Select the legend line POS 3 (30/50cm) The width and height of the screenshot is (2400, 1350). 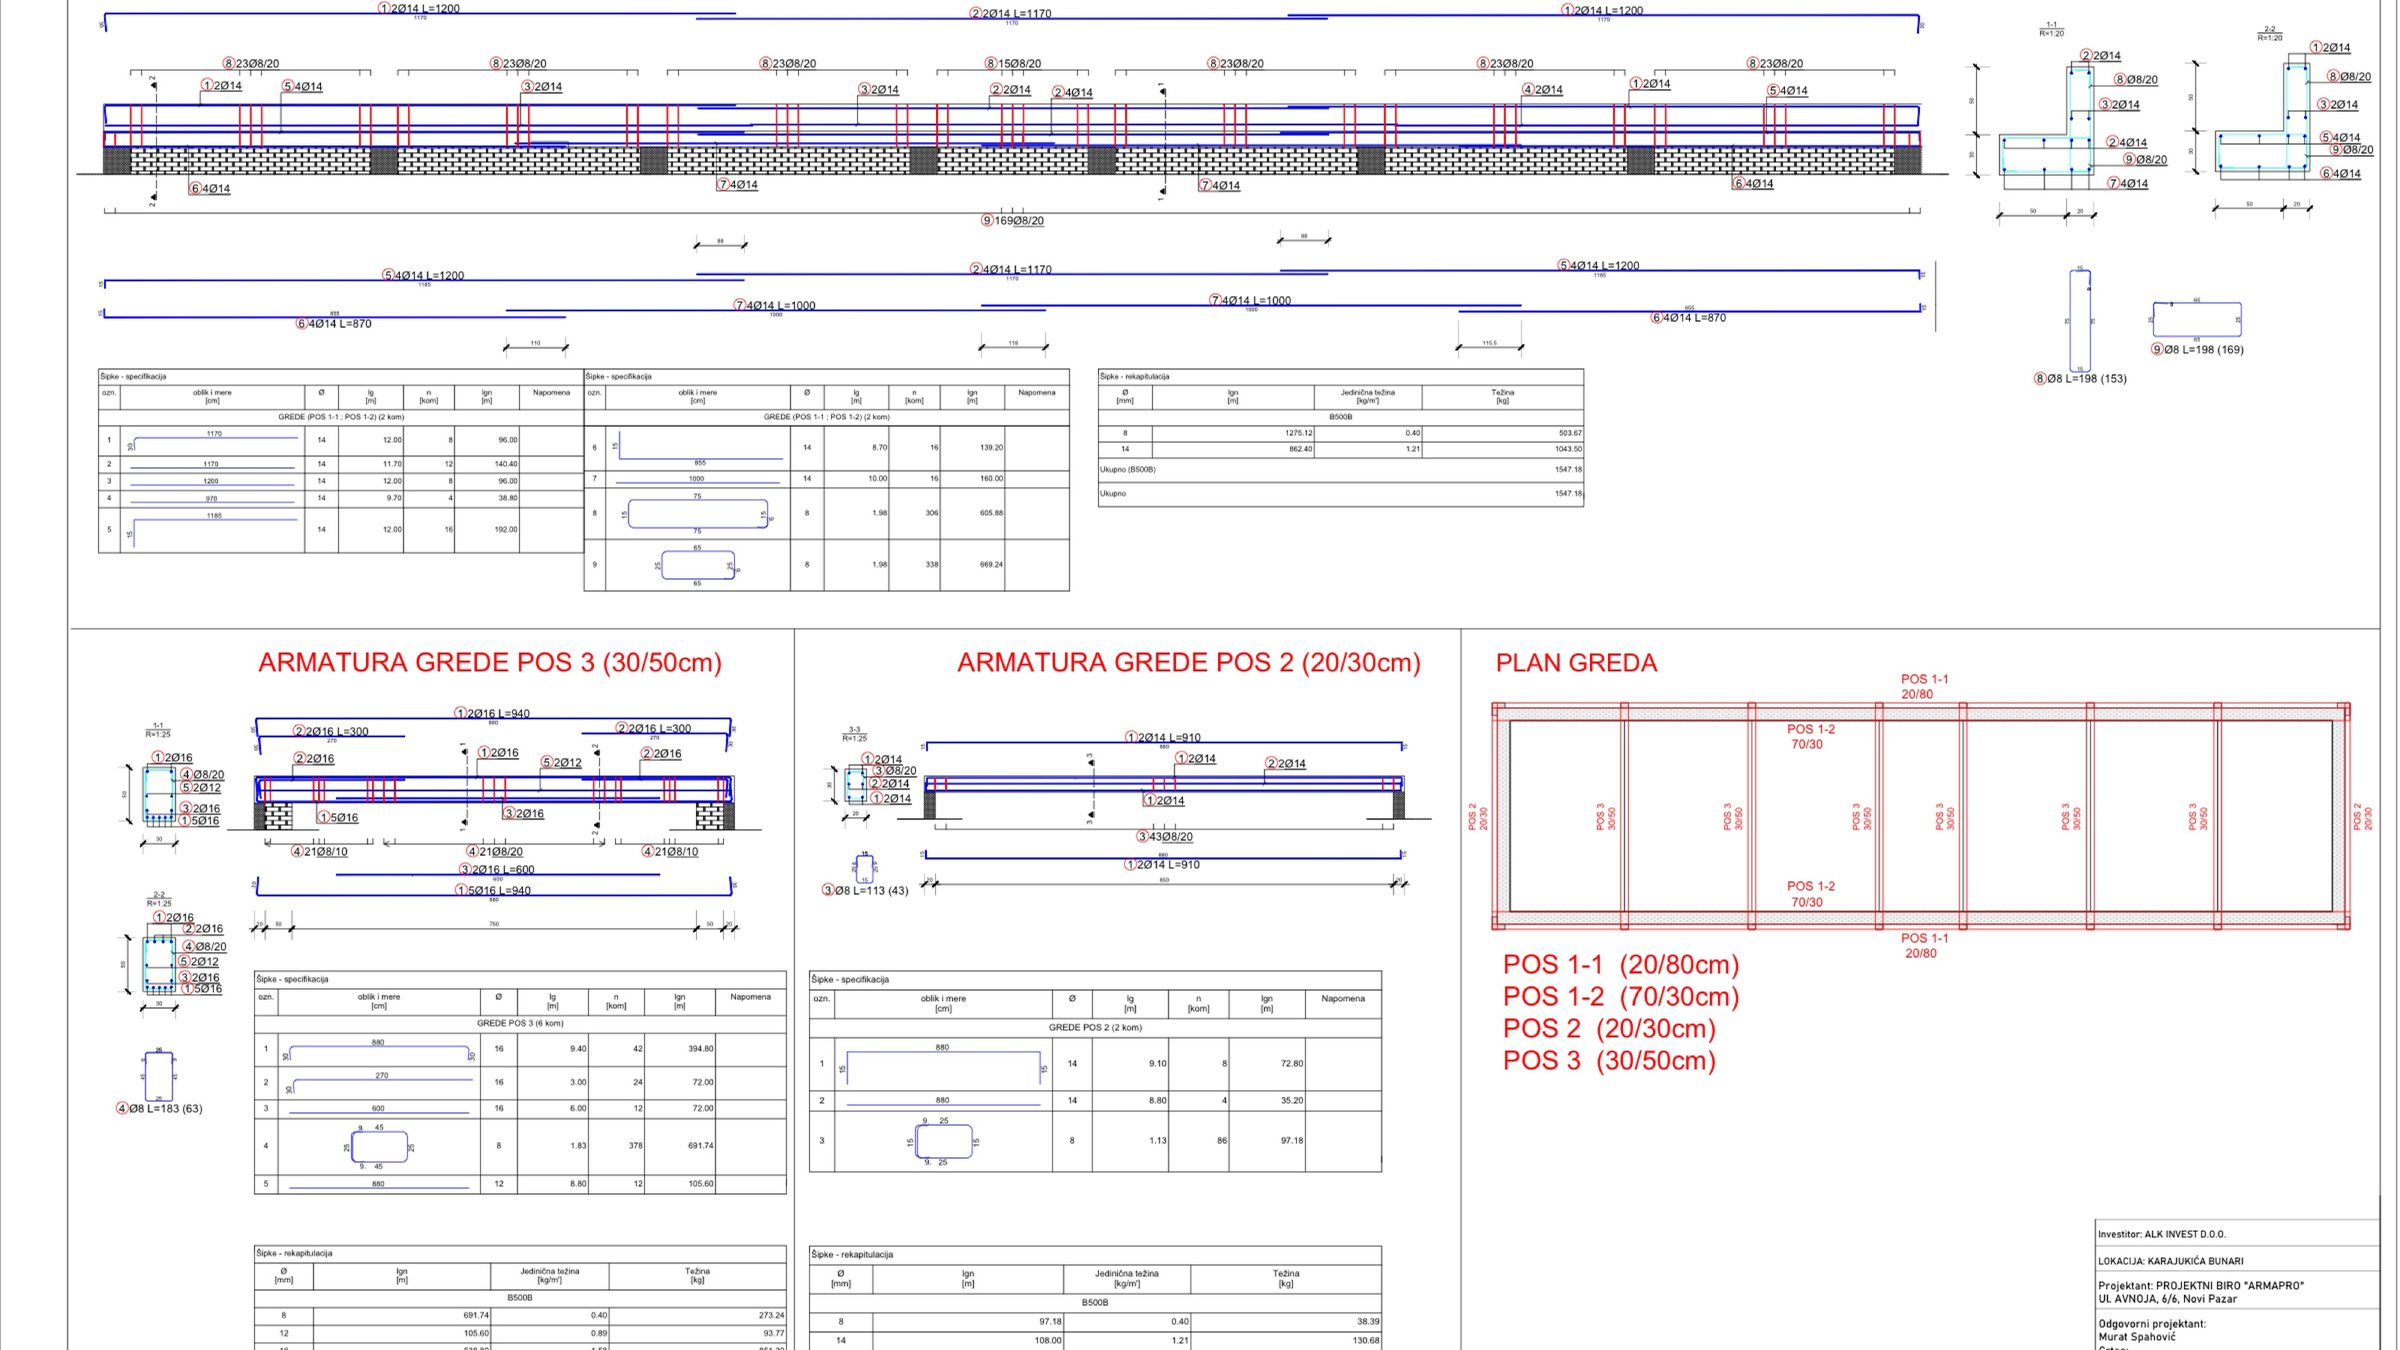[x=1609, y=1061]
